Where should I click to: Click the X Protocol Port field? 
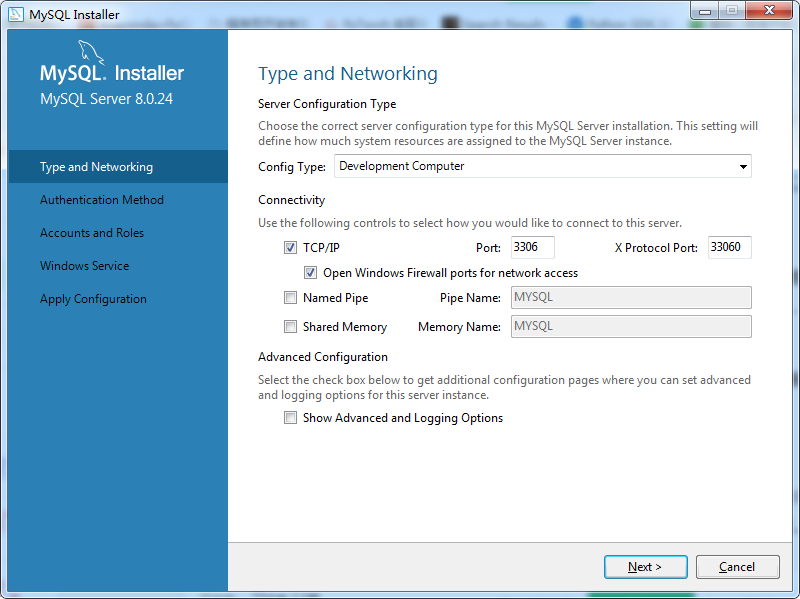pyautogui.click(x=730, y=247)
